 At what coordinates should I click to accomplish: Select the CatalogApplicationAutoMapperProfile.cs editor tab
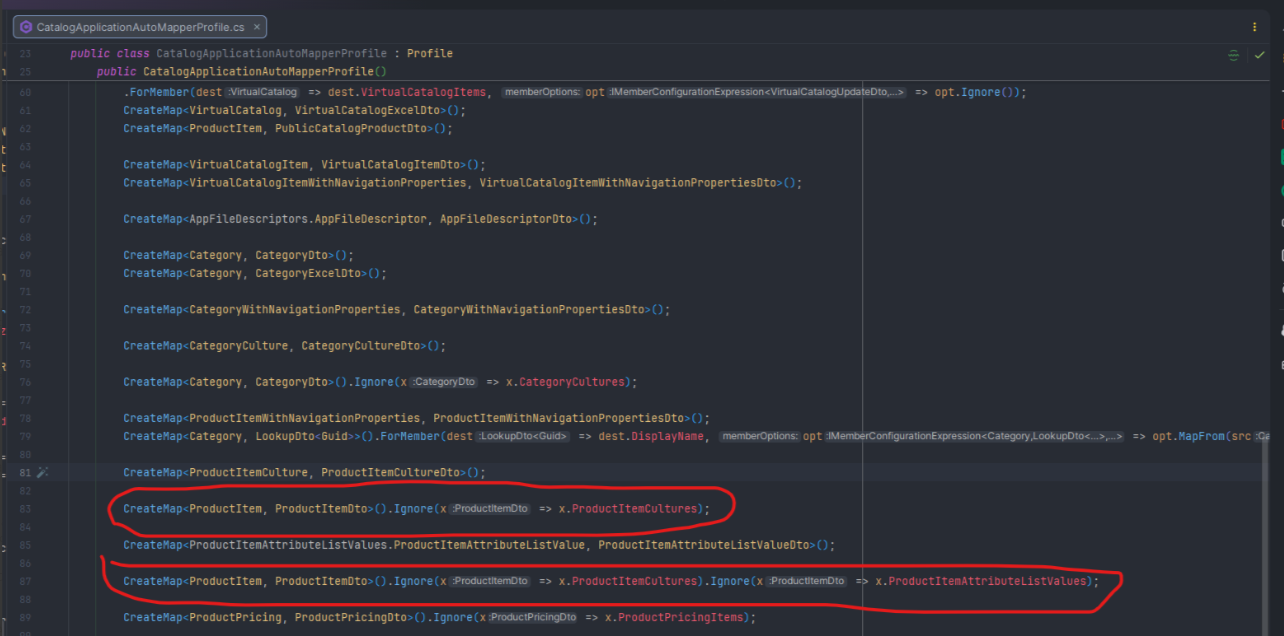140,27
